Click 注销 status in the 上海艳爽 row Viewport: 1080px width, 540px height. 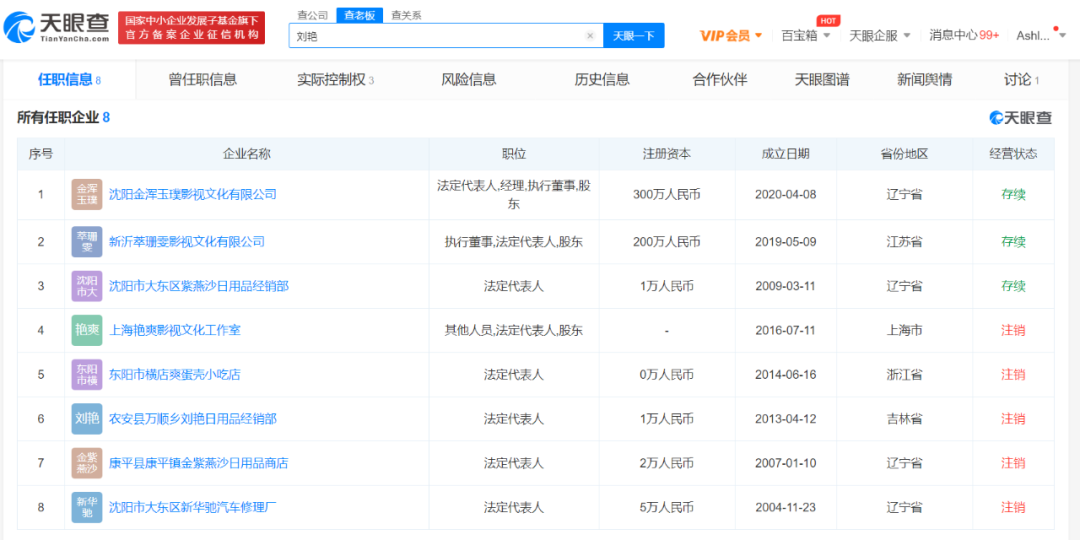pos(1013,331)
